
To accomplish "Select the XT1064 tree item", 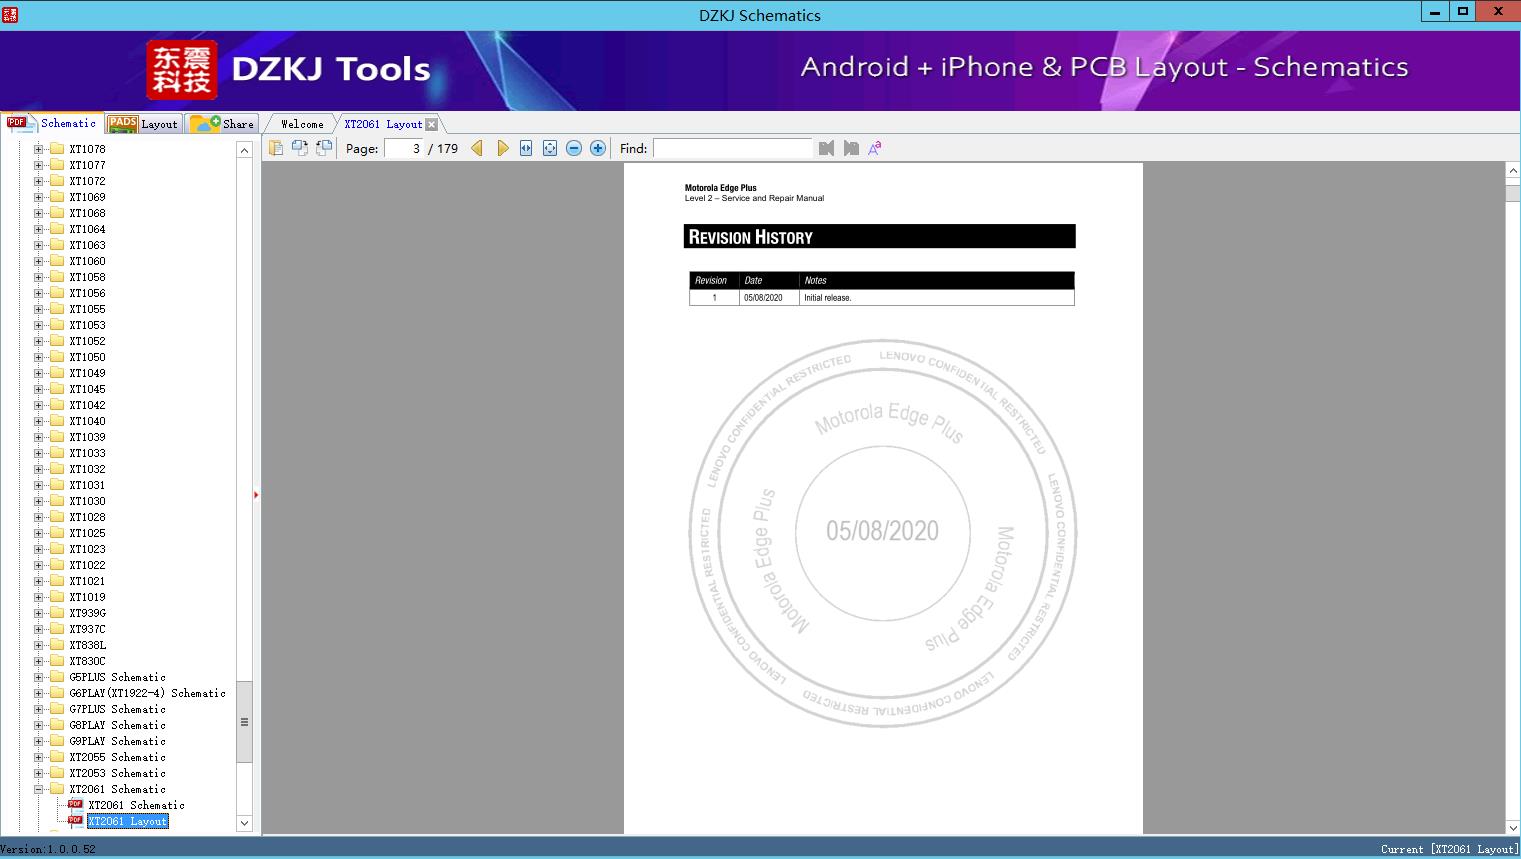I will (x=87, y=229).
